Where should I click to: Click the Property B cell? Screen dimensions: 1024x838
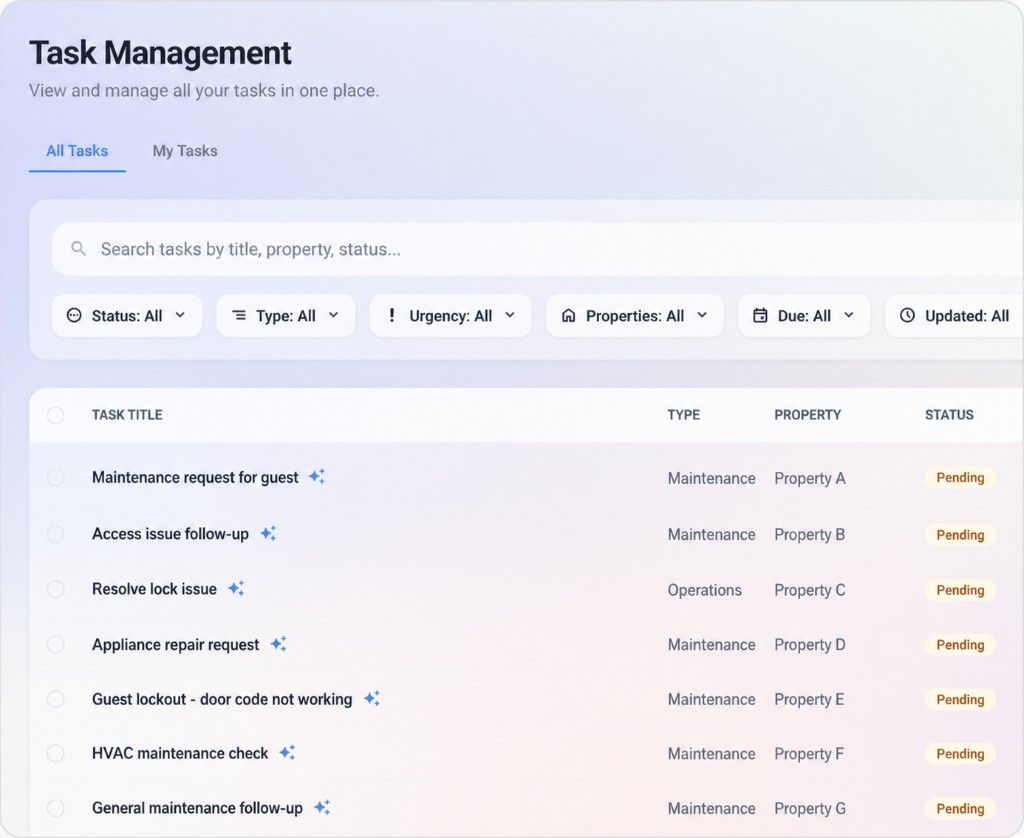pyautogui.click(x=810, y=534)
